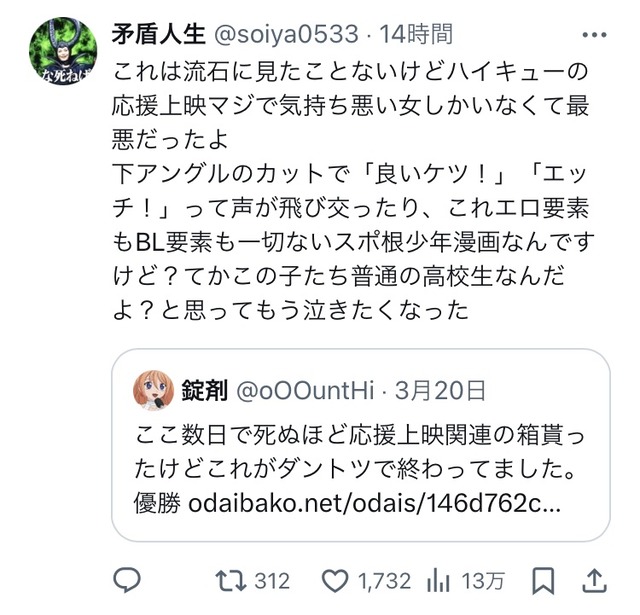Open the @soiya0533 handle

point(286,34)
